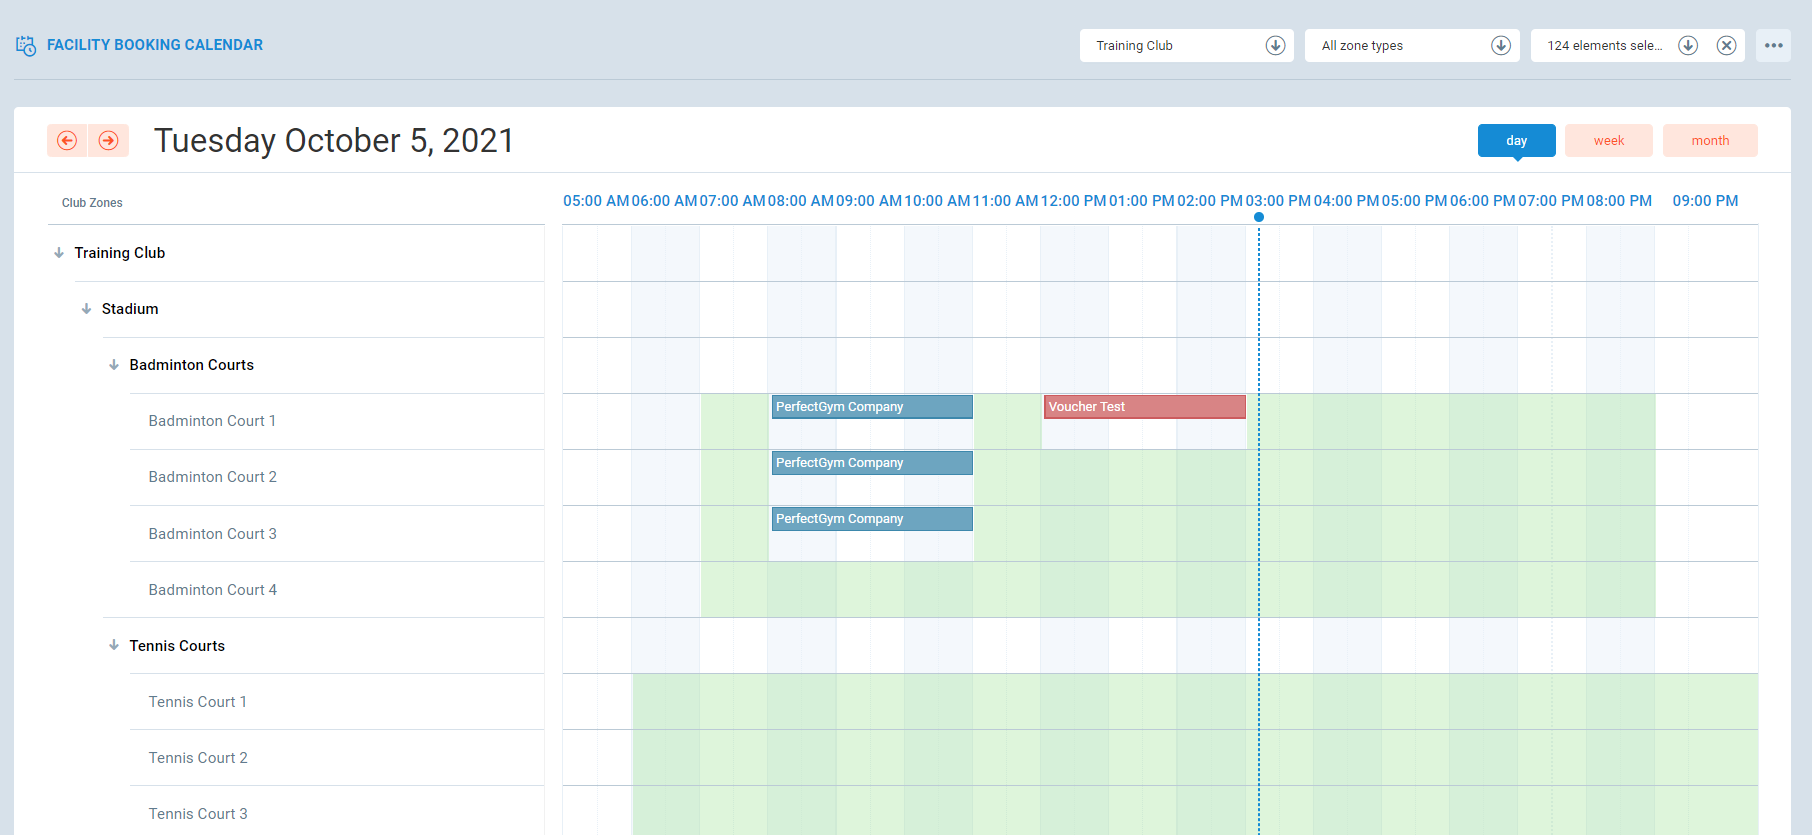Click the Facility Booking Calendar icon

pyautogui.click(x=26, y=45)
